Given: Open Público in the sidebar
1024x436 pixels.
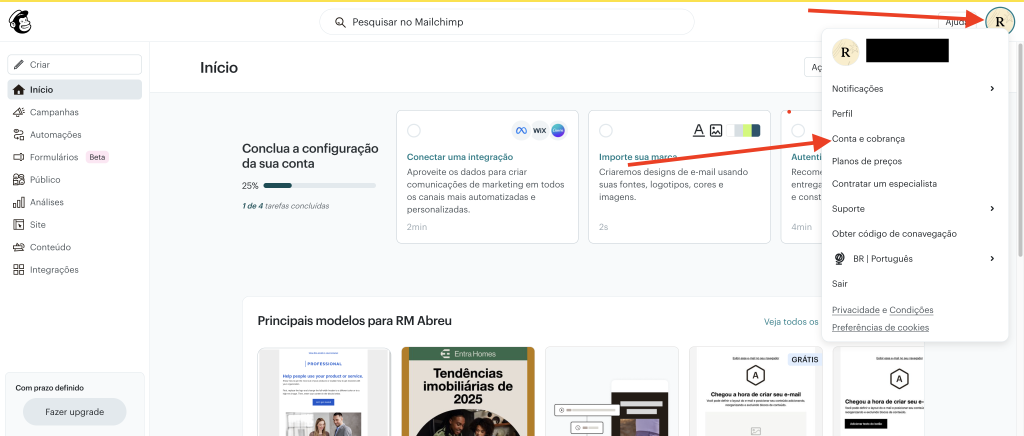Looking at the screenshot, I should (45, 179).
